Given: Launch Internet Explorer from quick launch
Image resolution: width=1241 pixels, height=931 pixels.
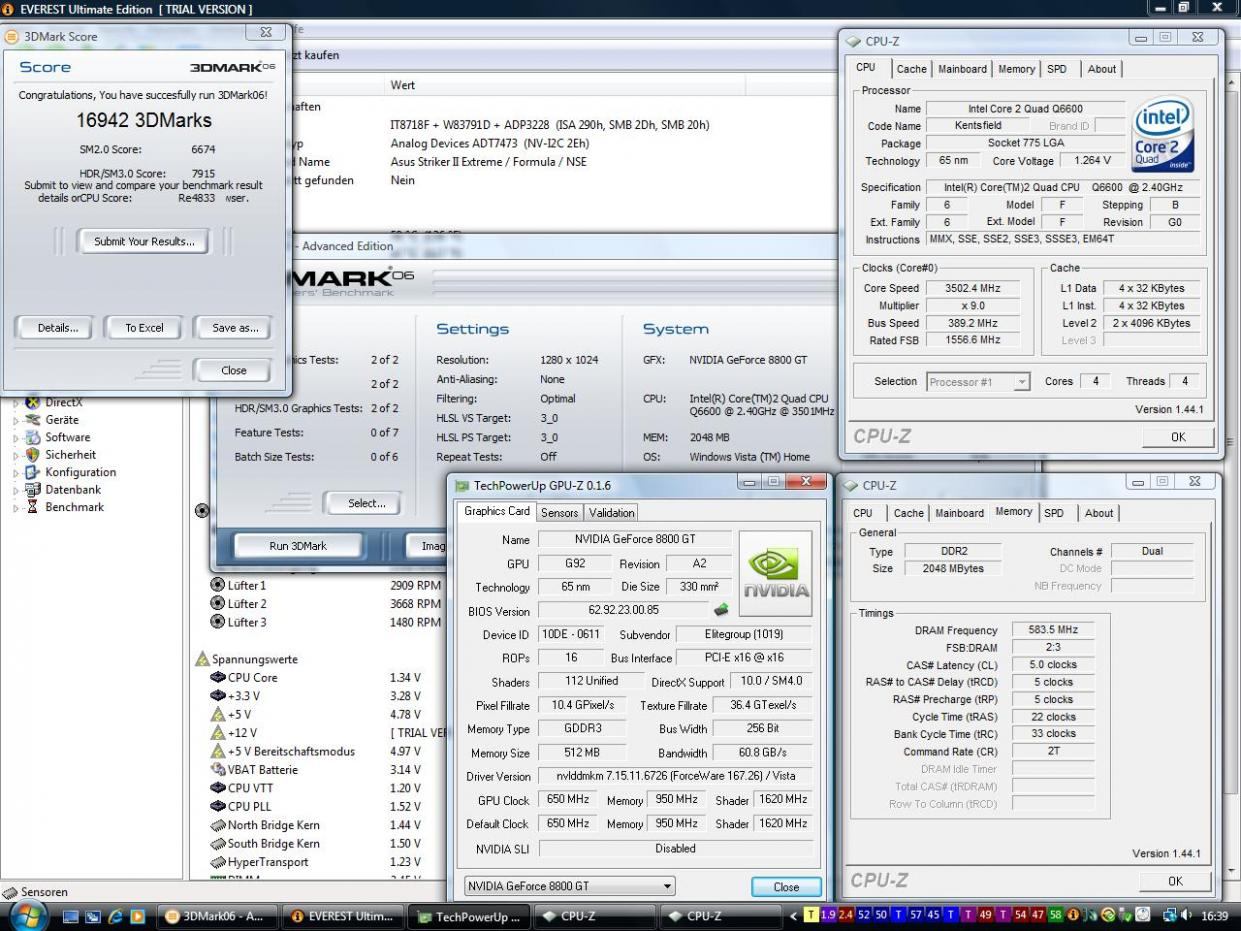Looking at the screenshot, I should point(117,916).
